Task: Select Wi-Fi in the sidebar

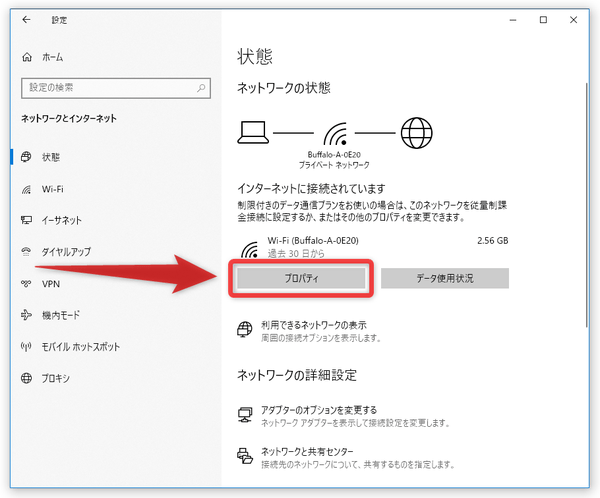Action: tap(53, 189)
